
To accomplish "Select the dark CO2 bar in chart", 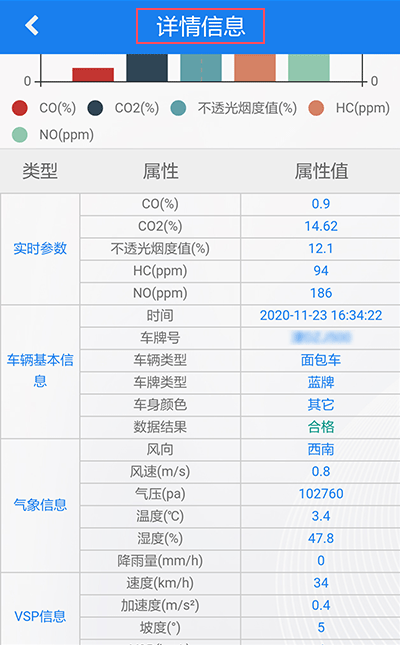I will click(x=147, y=68).
